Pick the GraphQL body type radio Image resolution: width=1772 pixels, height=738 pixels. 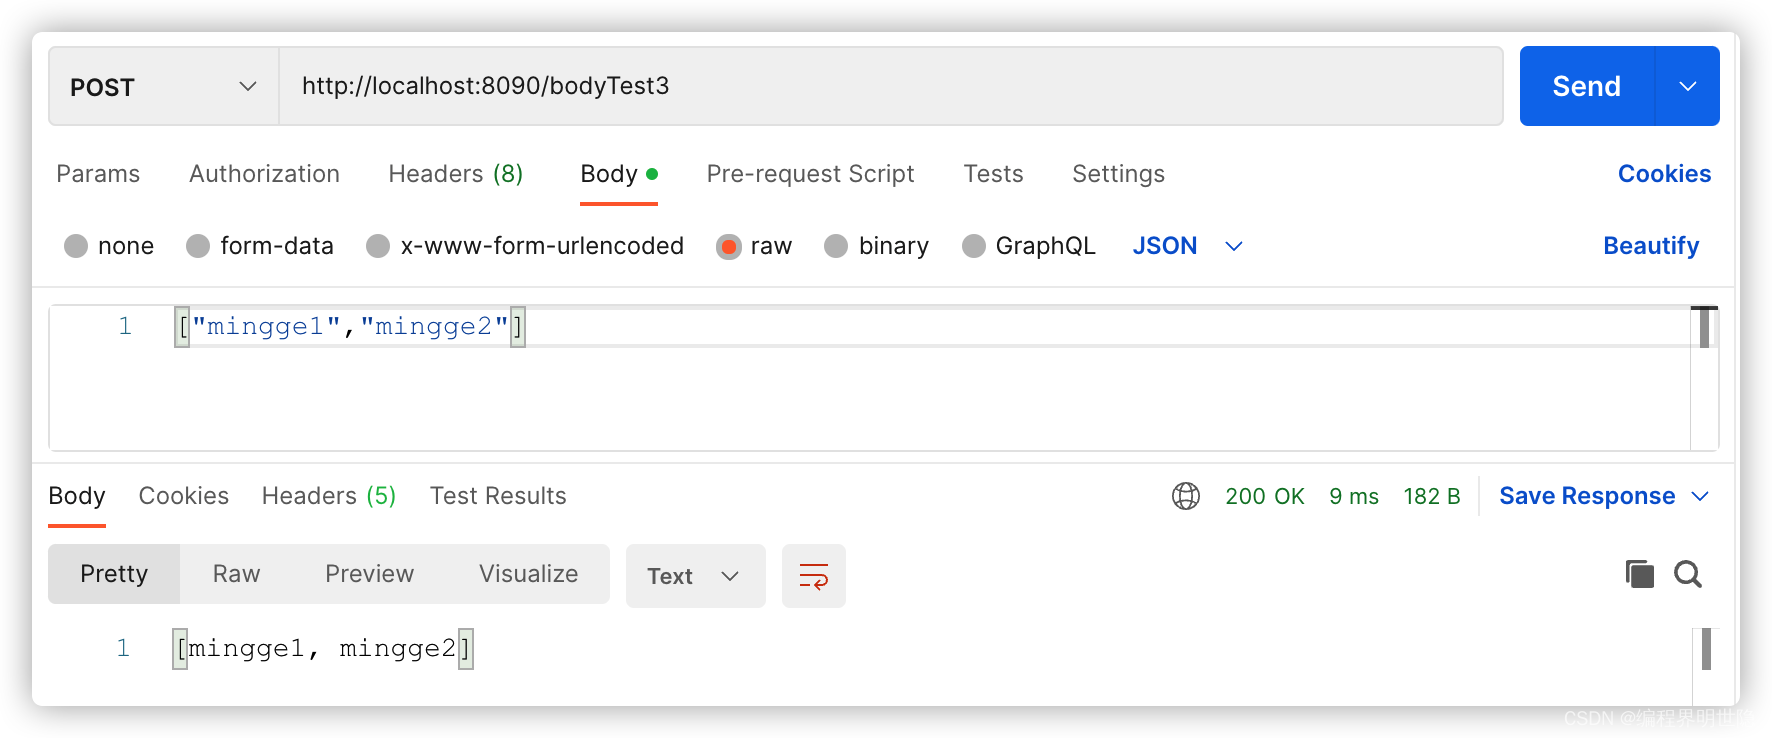tap(973, 246)
